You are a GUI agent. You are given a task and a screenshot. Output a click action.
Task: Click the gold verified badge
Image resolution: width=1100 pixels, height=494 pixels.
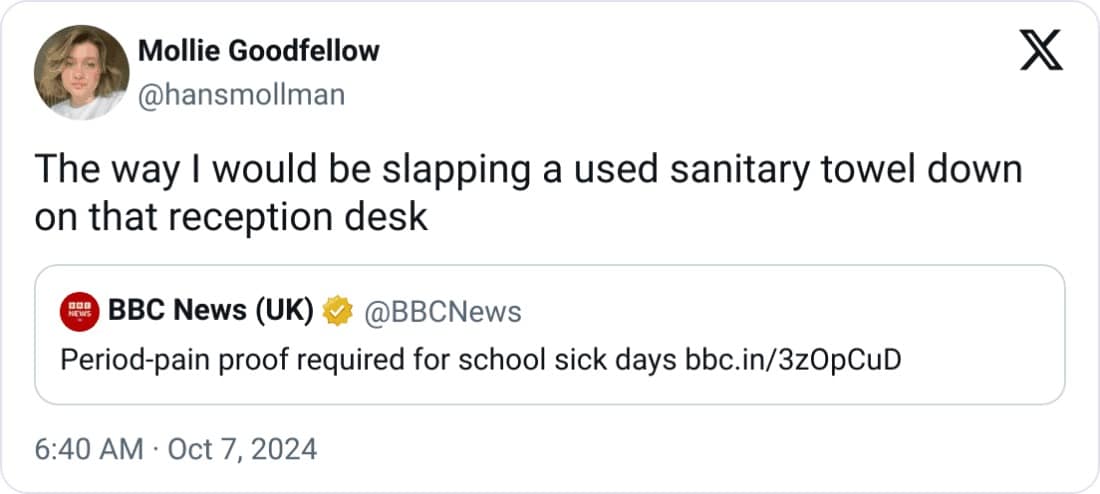click(x=340, y=312)
